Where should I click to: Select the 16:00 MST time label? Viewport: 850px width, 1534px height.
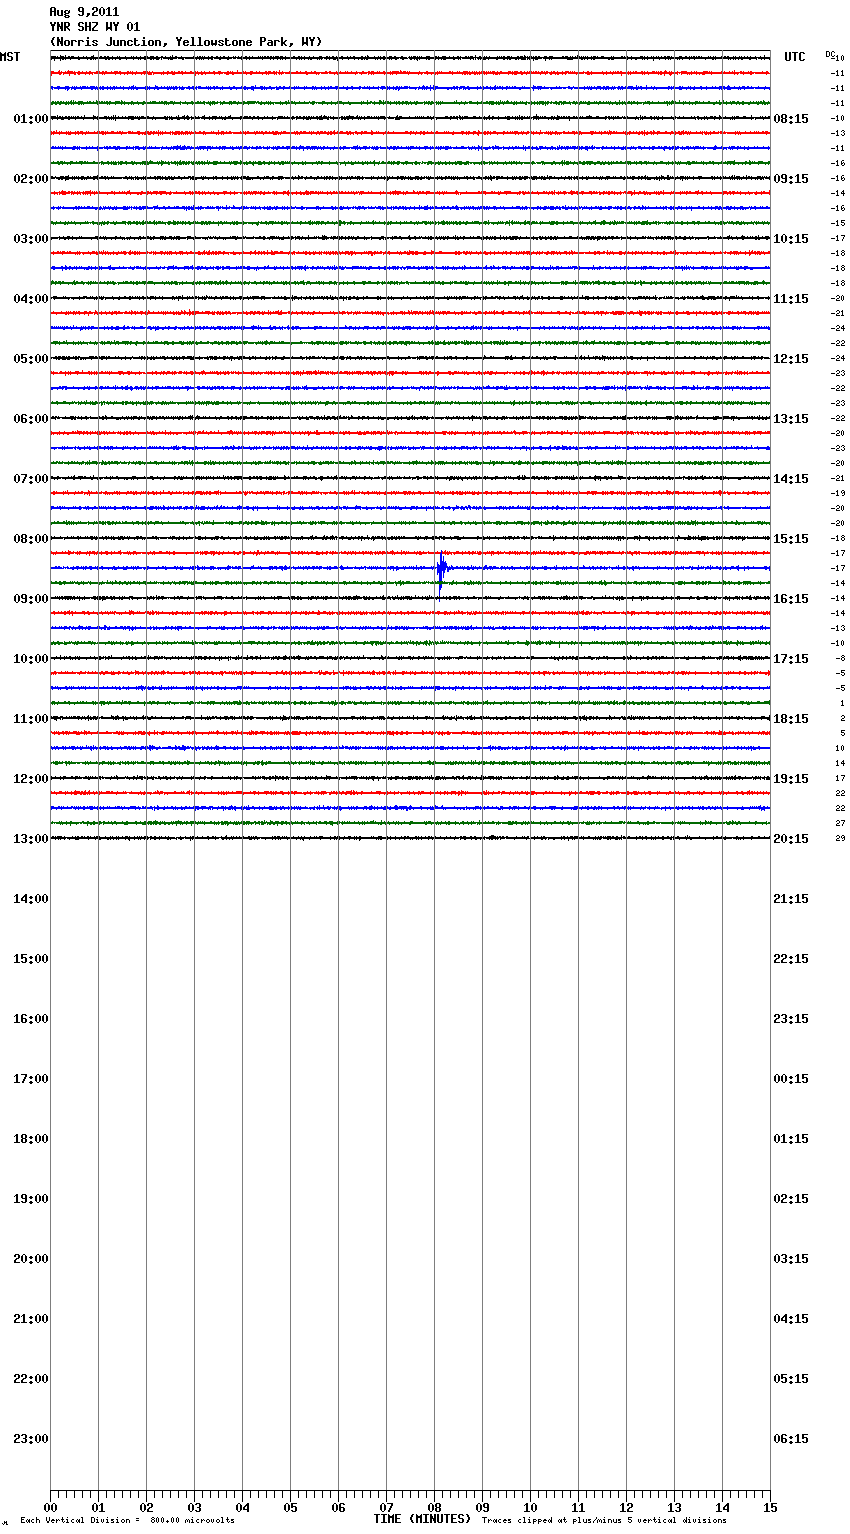click(31, 1019)
